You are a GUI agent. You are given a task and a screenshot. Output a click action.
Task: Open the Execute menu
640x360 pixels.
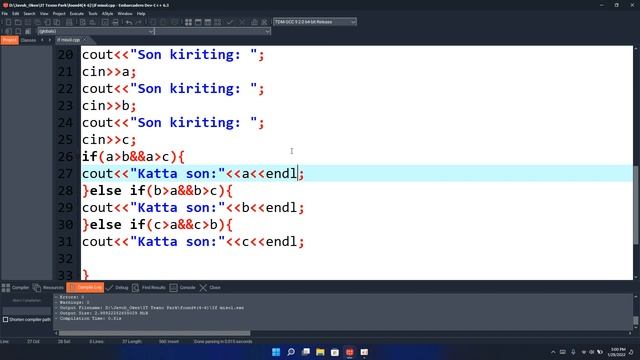[x=77, y=13]
